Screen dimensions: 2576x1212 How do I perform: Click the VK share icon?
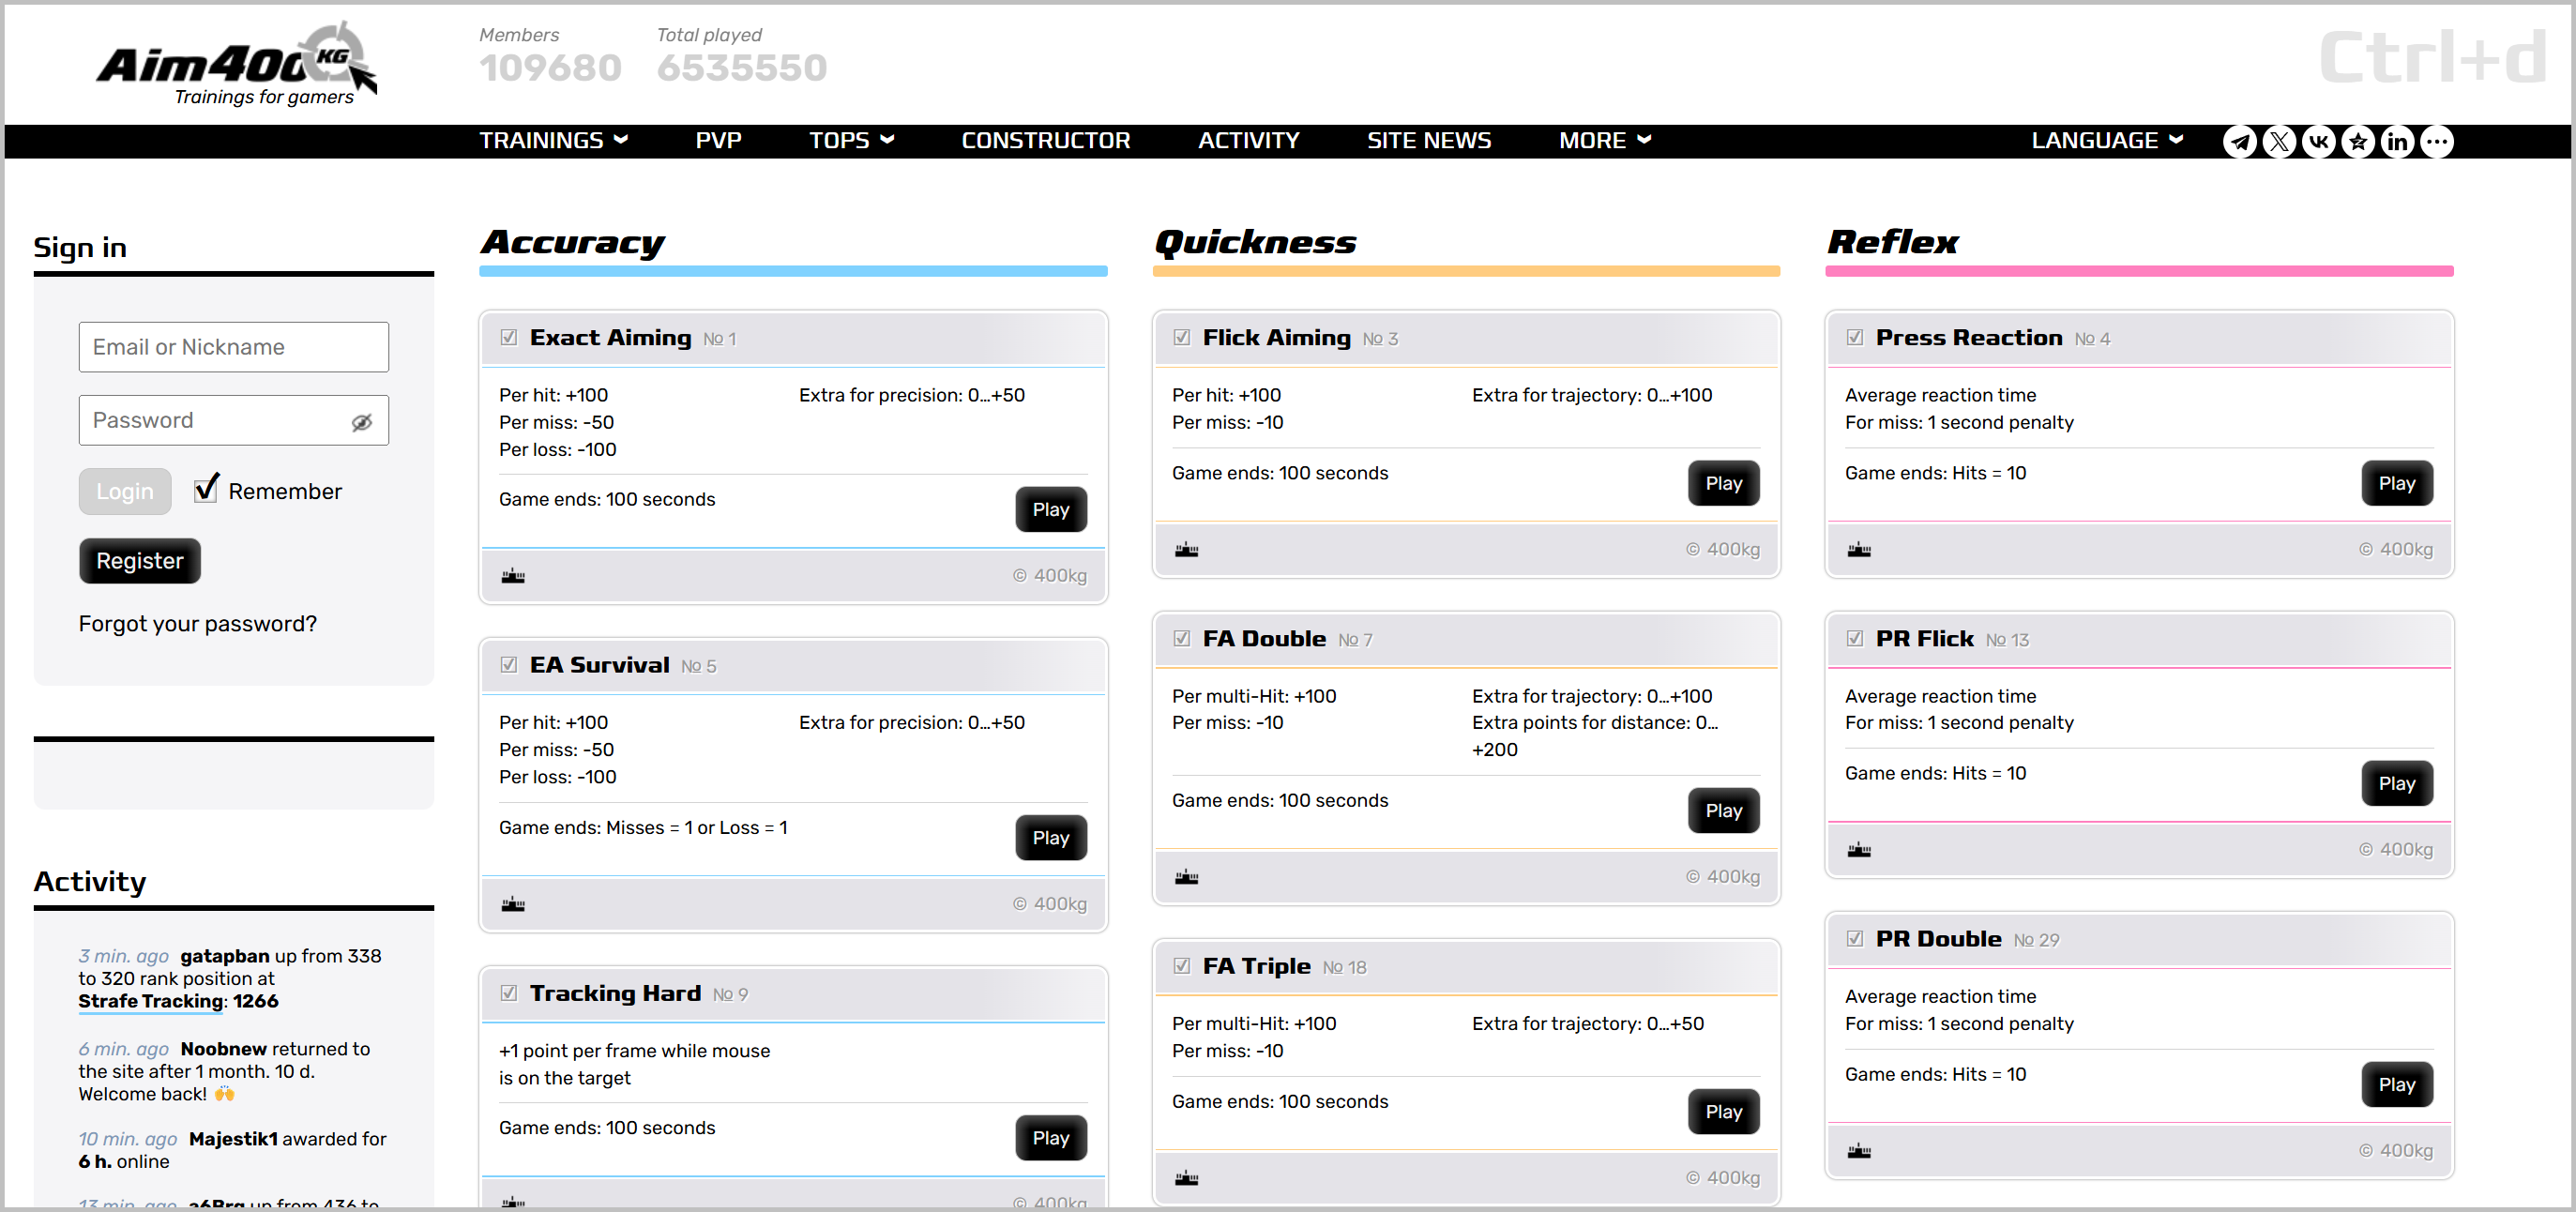[2319, 142]
